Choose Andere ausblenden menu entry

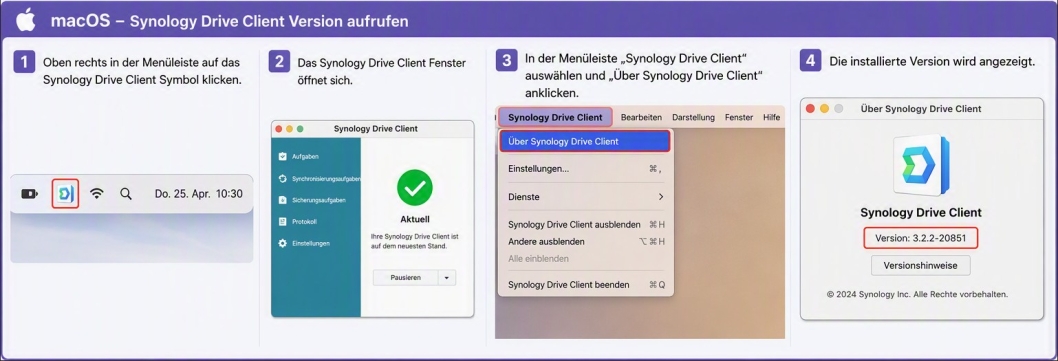(x=586, y=241)
